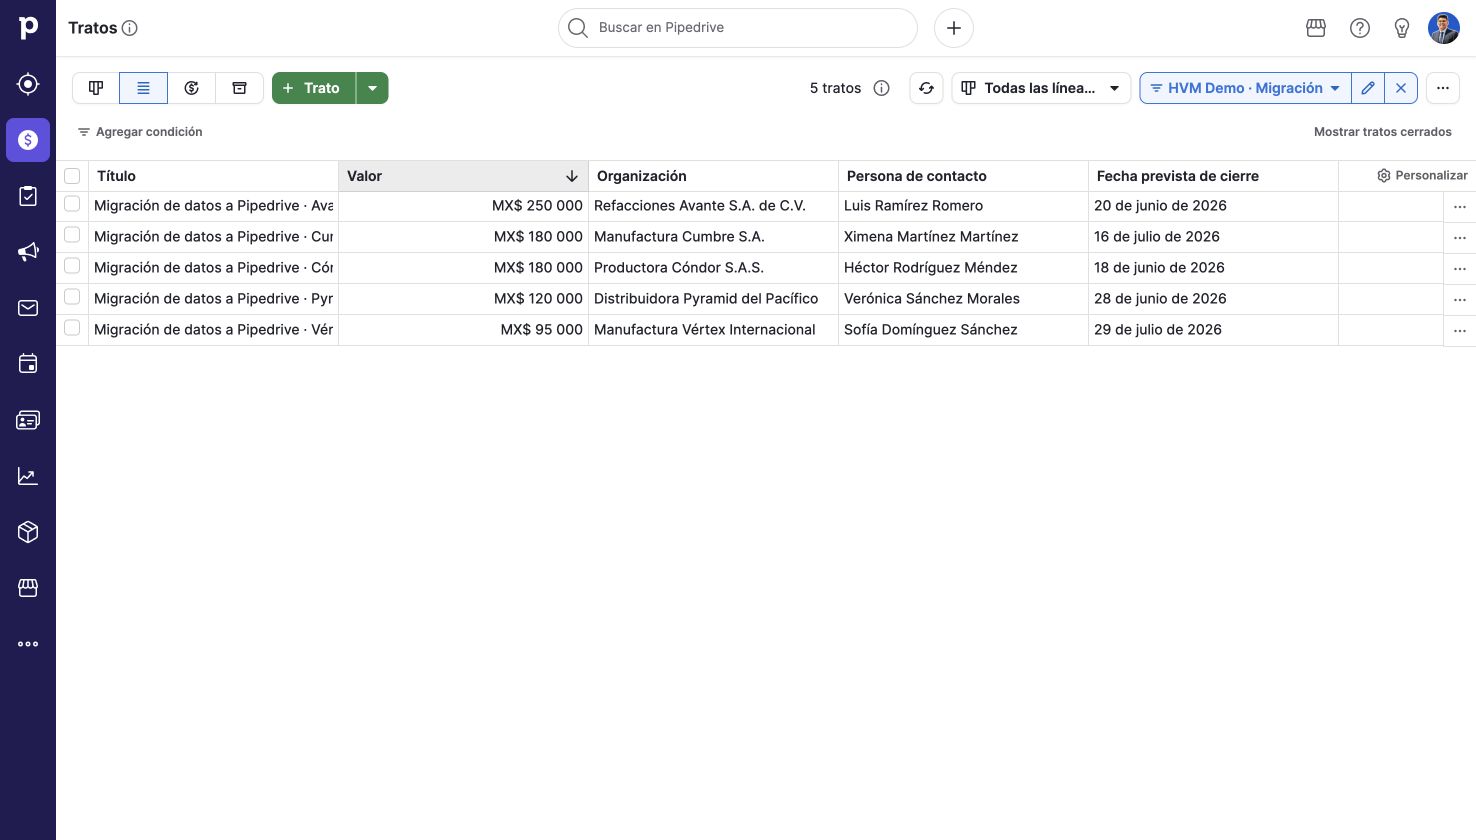This screenshot has height=840, width=1476.
Task: Open Leads radar icon in sidebar
Action: (x=28, y=84)
